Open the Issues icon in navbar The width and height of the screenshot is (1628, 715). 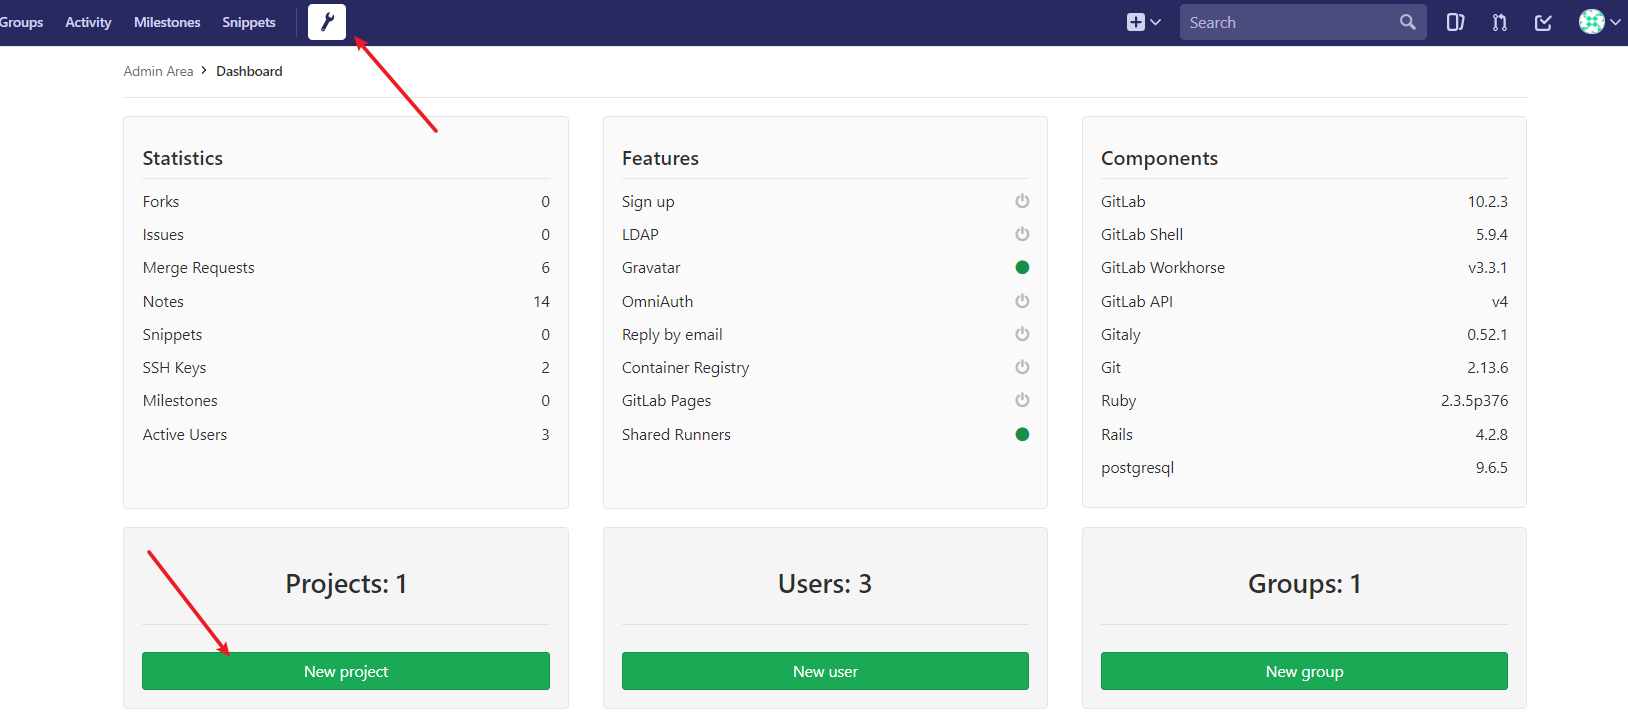click(x=1456, y=22)
